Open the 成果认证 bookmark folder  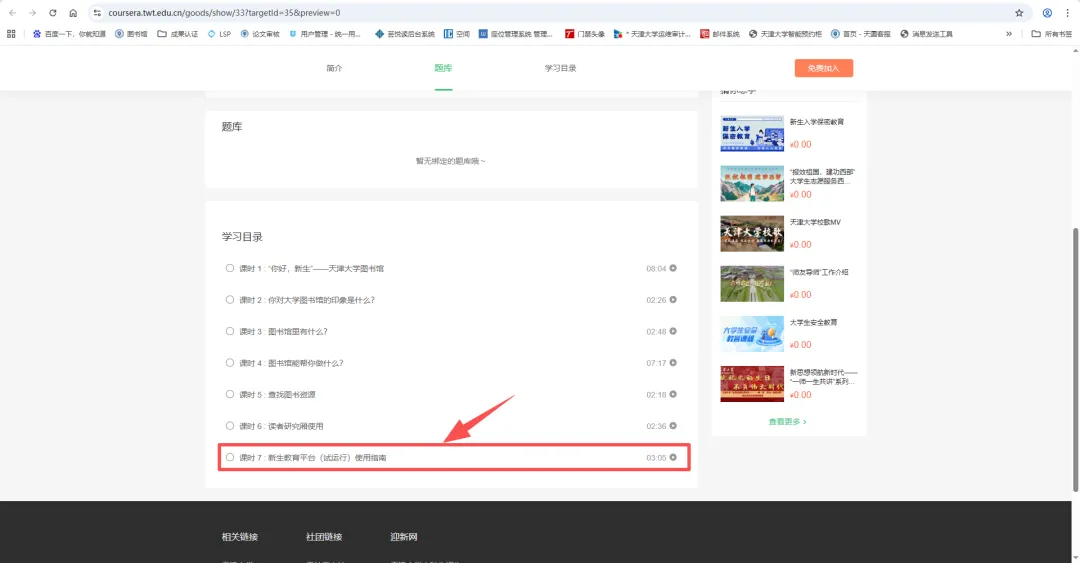177,33
